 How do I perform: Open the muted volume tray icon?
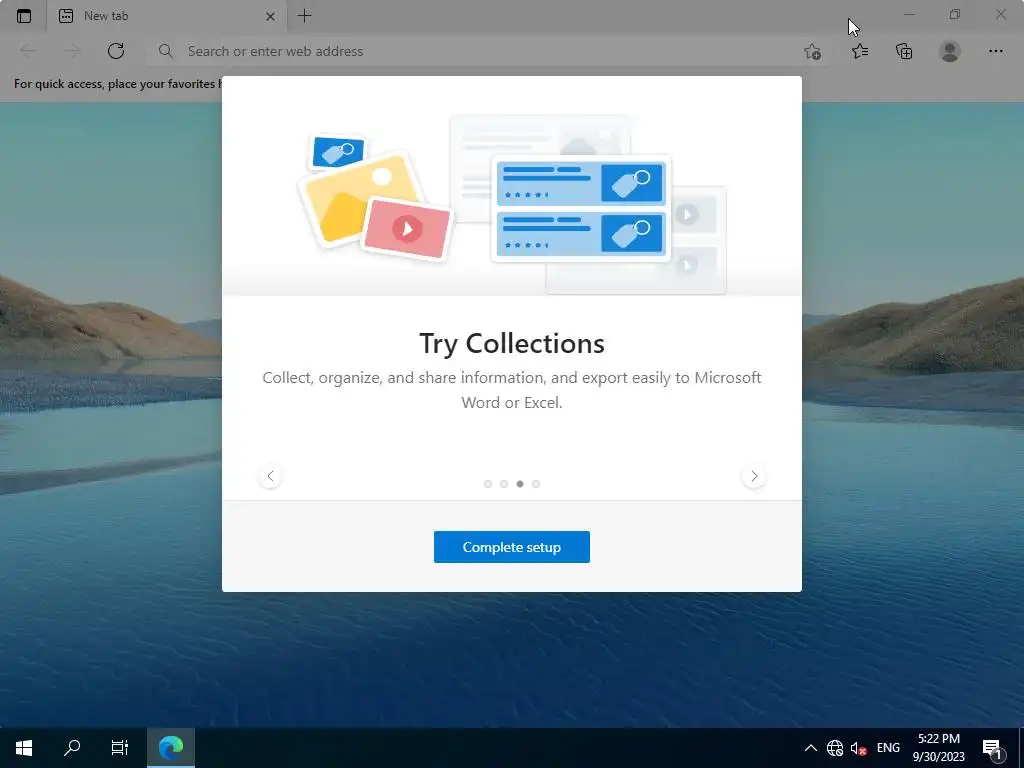click(858, 748)
